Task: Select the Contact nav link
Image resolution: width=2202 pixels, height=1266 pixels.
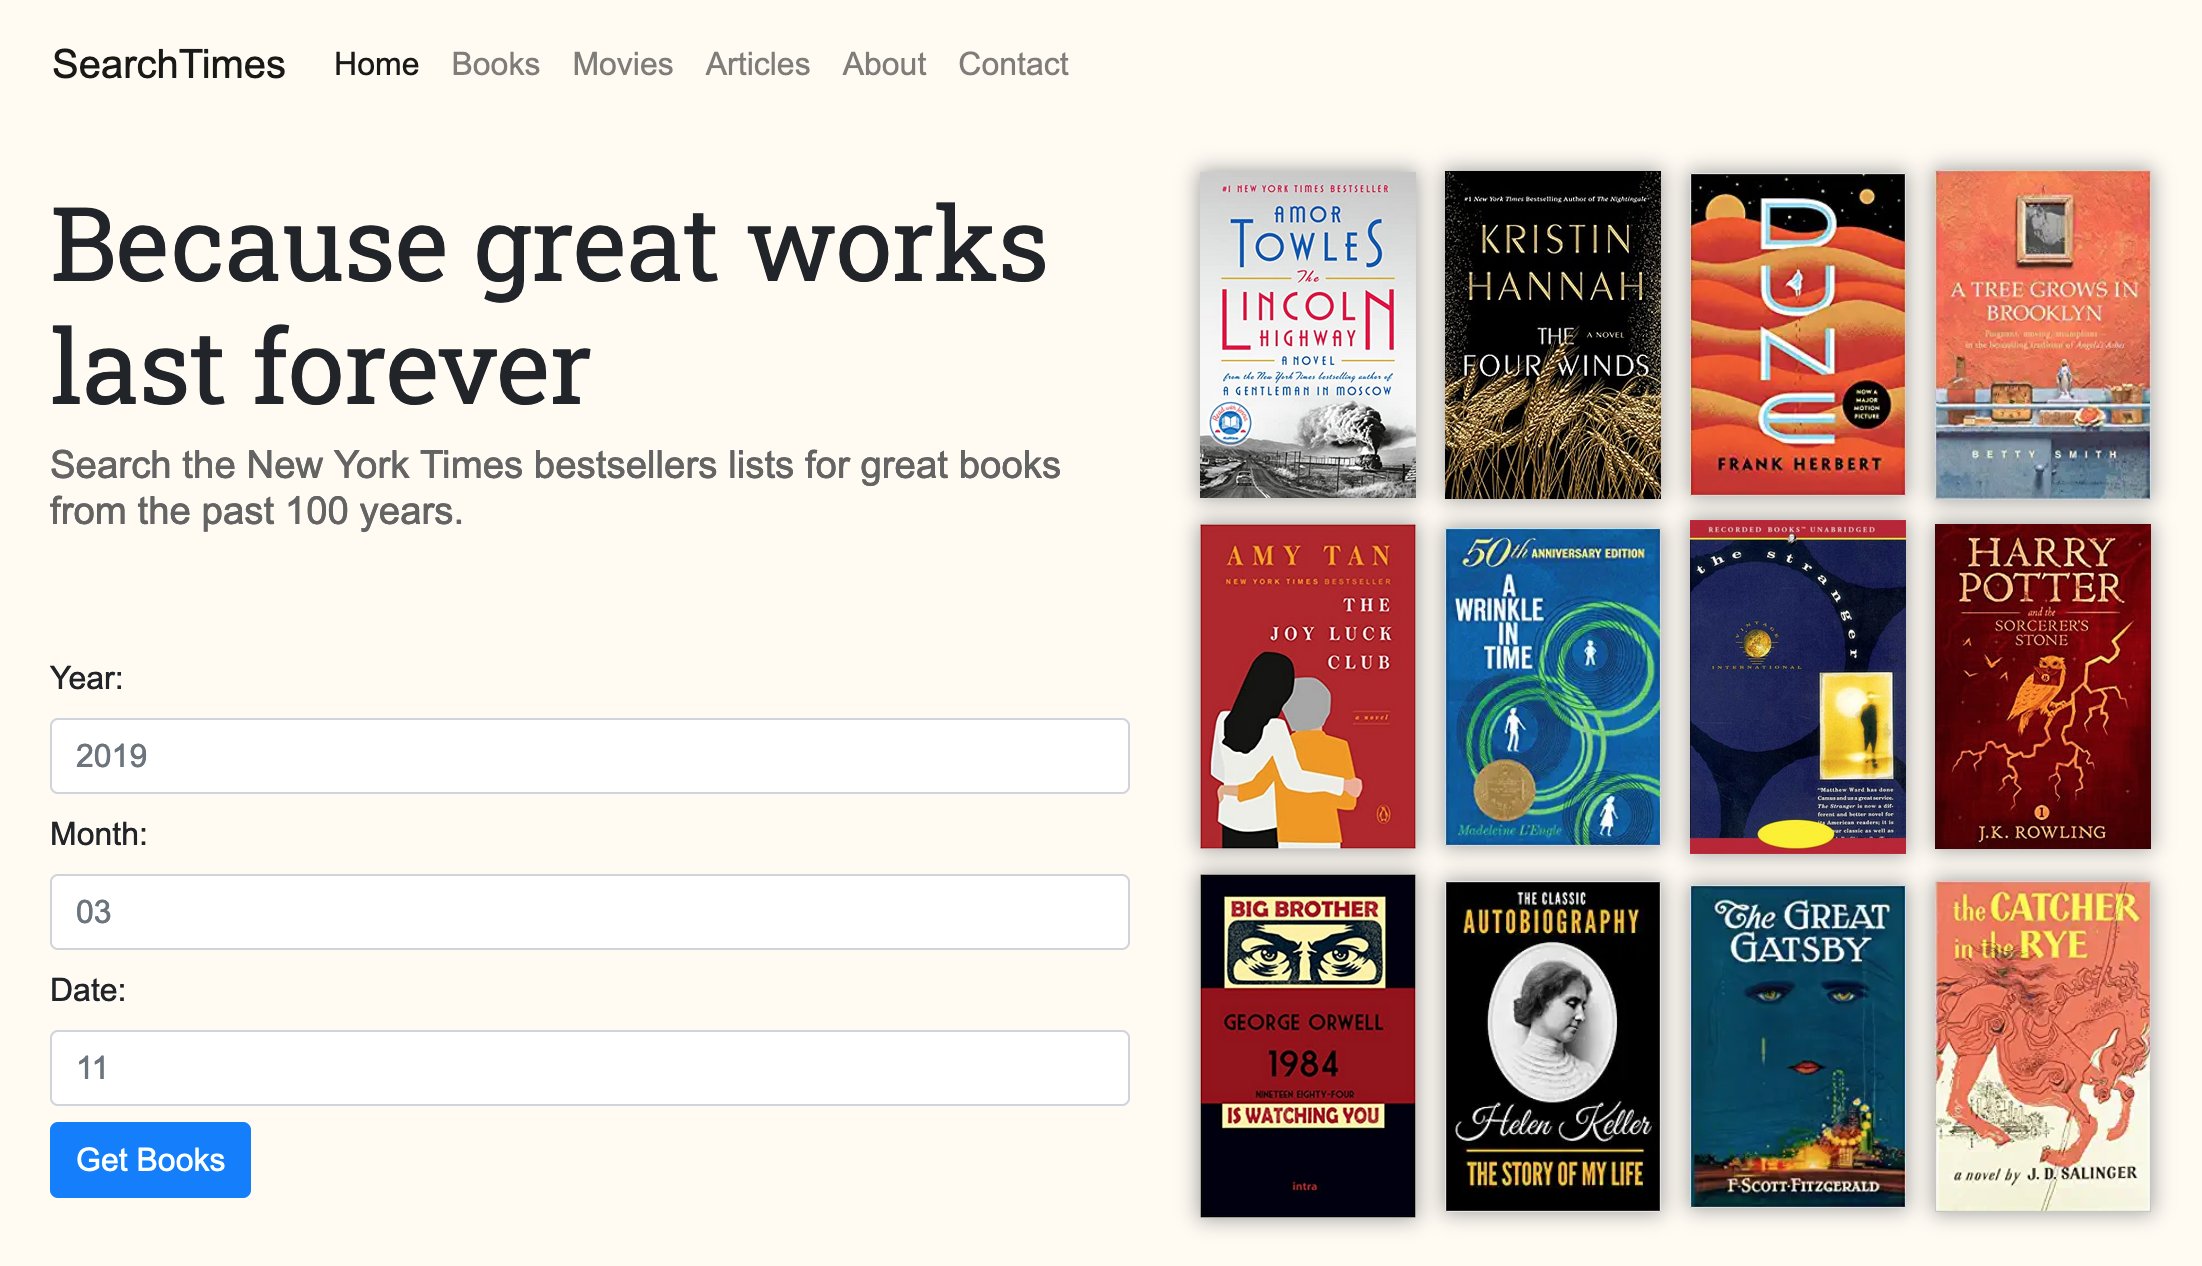Action: click(x=1013, y=64)
